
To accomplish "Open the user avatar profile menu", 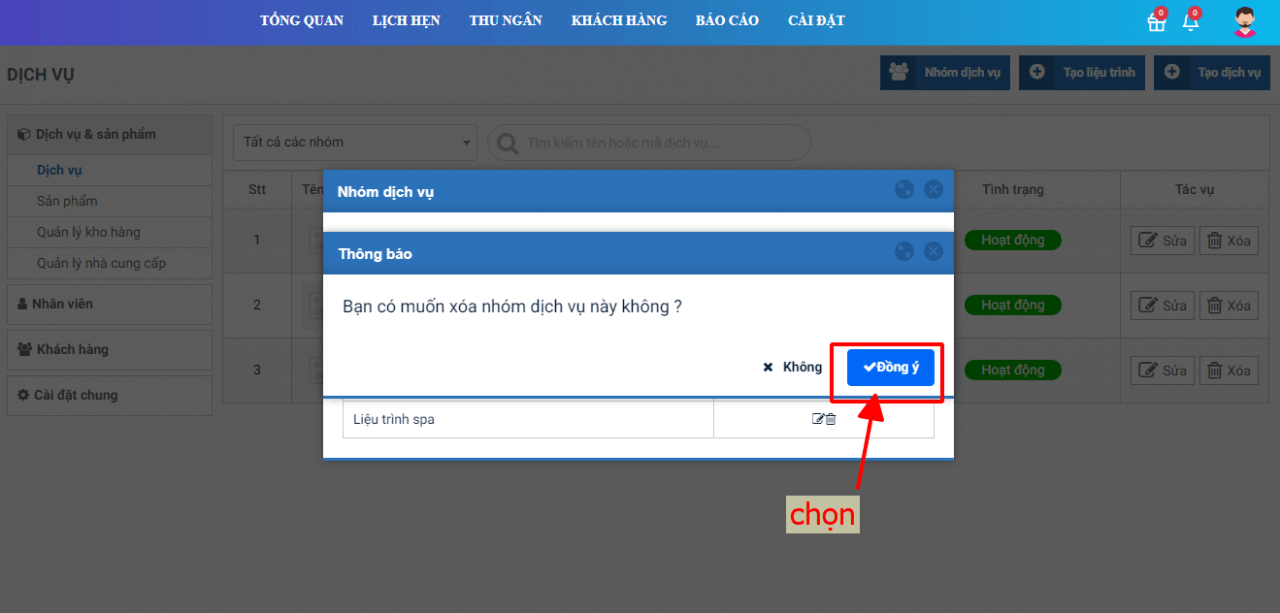I will (1244, 22).
